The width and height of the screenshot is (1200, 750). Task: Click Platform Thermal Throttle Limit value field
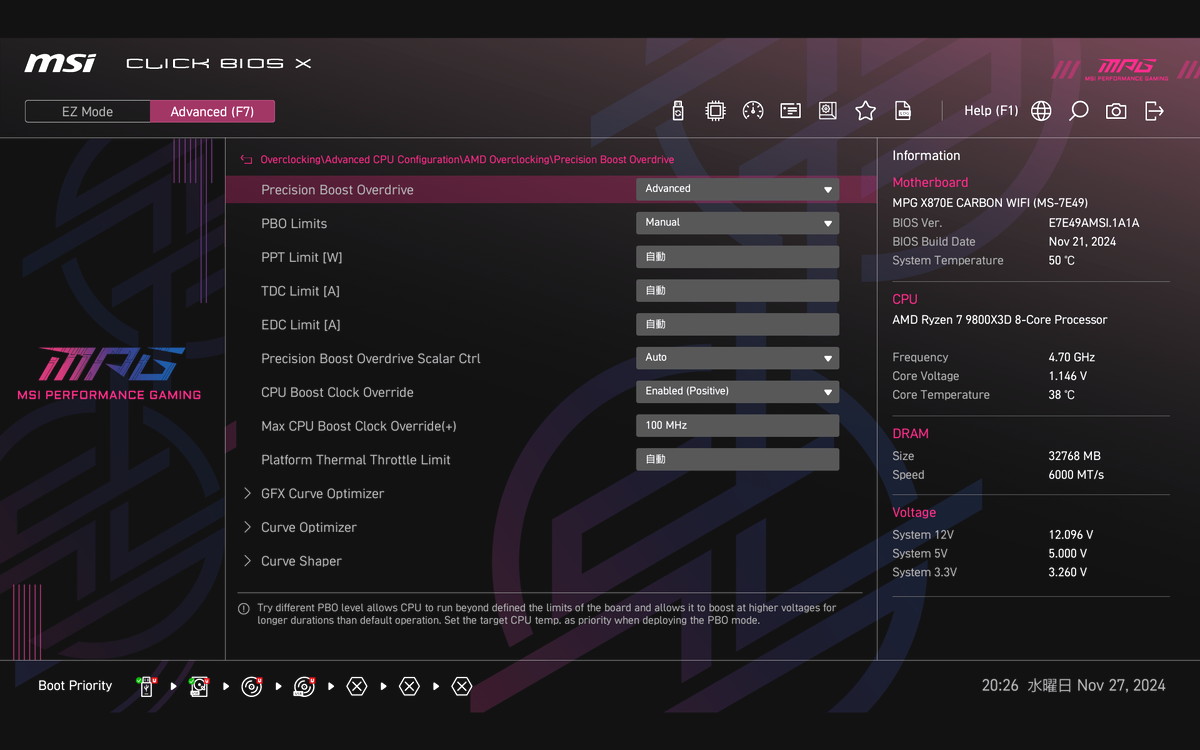pos(737,460)
